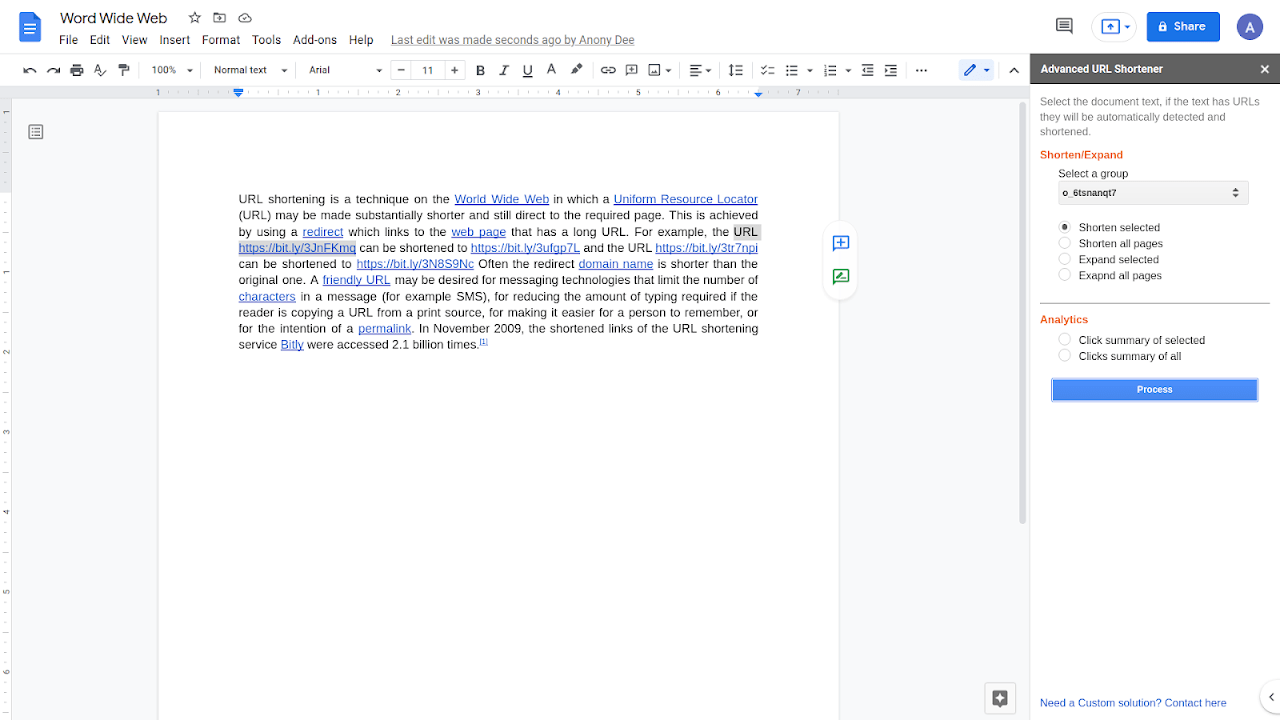
Task: Select the Expand selected option
Action: coord(1065,259)
